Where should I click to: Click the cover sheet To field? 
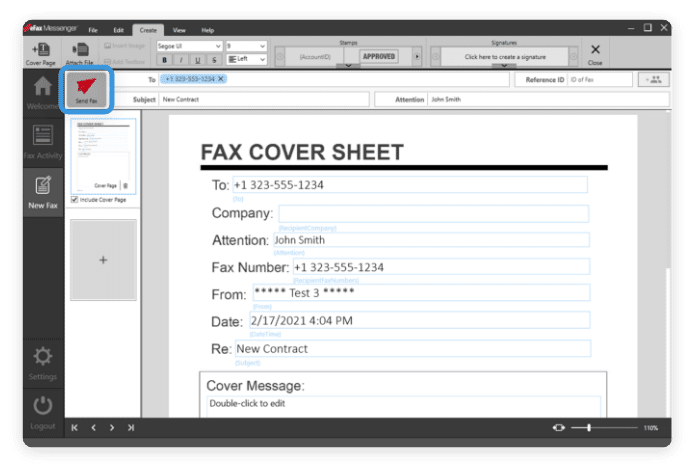point(410,185)
